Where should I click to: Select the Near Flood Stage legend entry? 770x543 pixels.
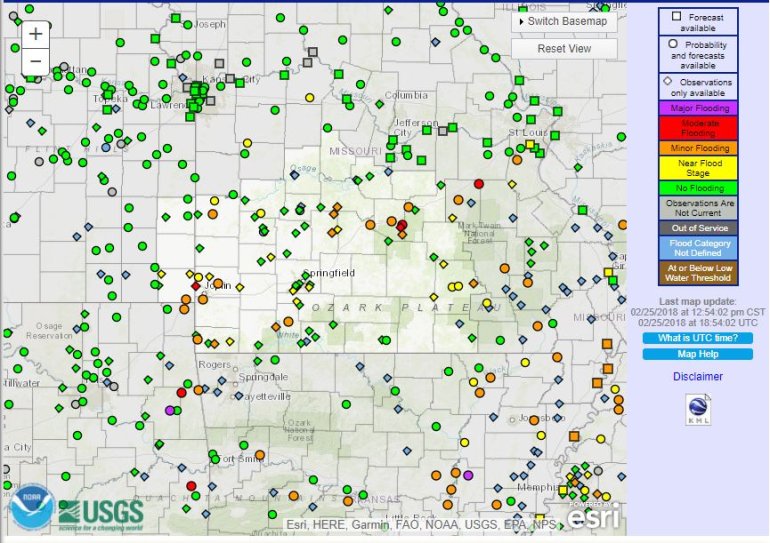click(x=698, y=168)
